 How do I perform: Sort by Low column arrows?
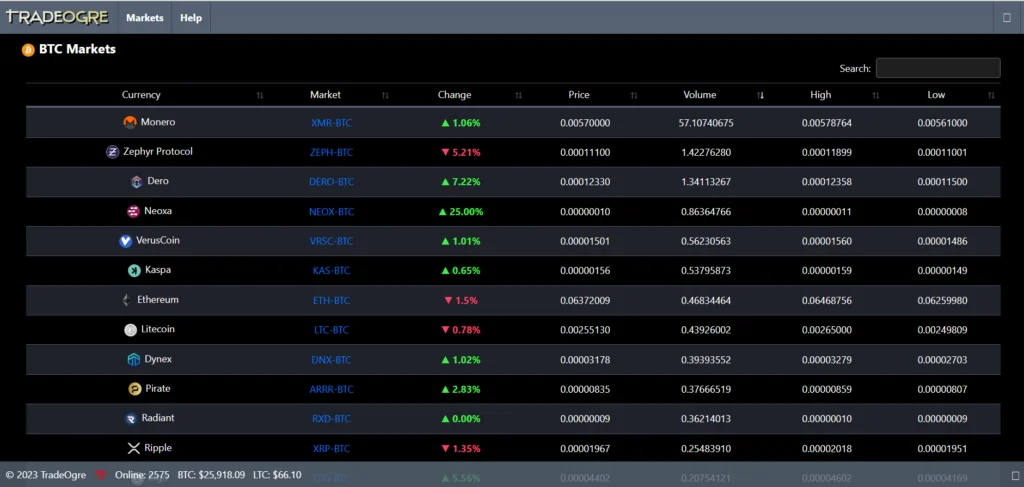991,95
